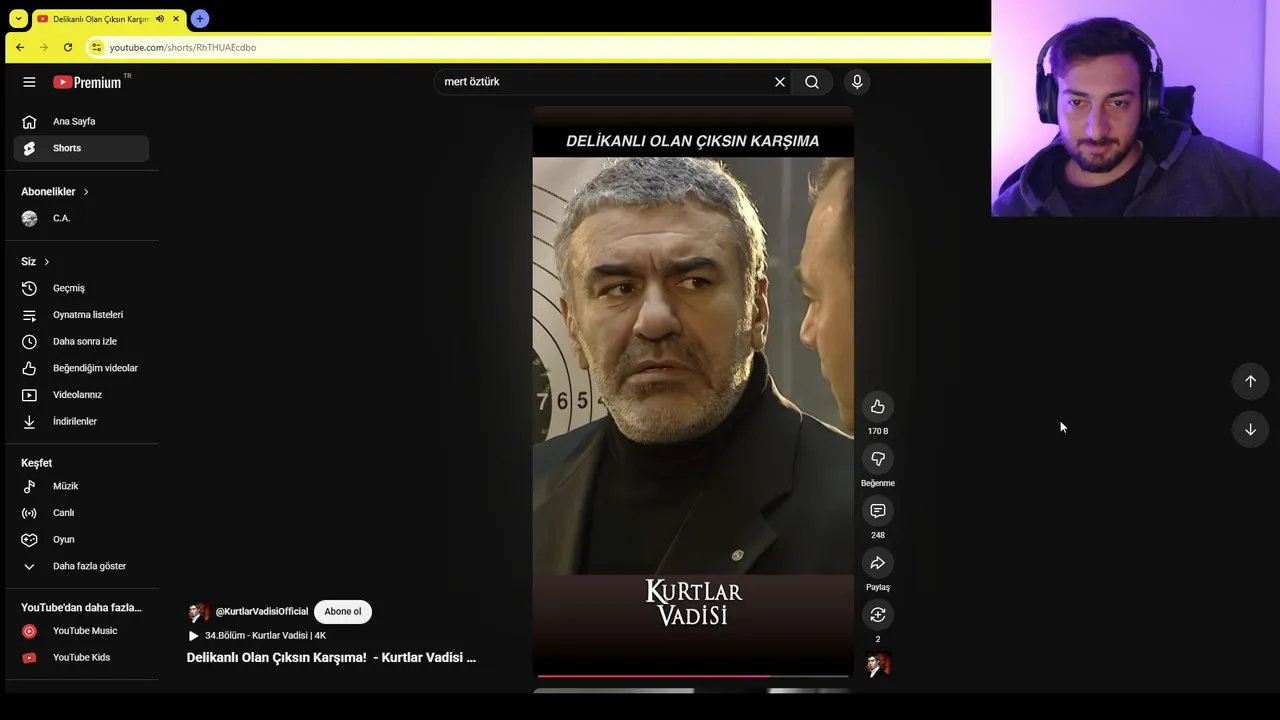Dislike the short with Beğenme
Image resolution: width=1280 pixels, height=720 pixels.
tap(878, 458)
